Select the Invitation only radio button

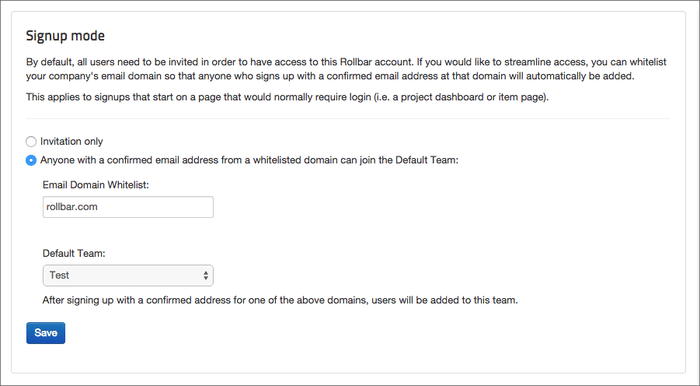[31, 142]
